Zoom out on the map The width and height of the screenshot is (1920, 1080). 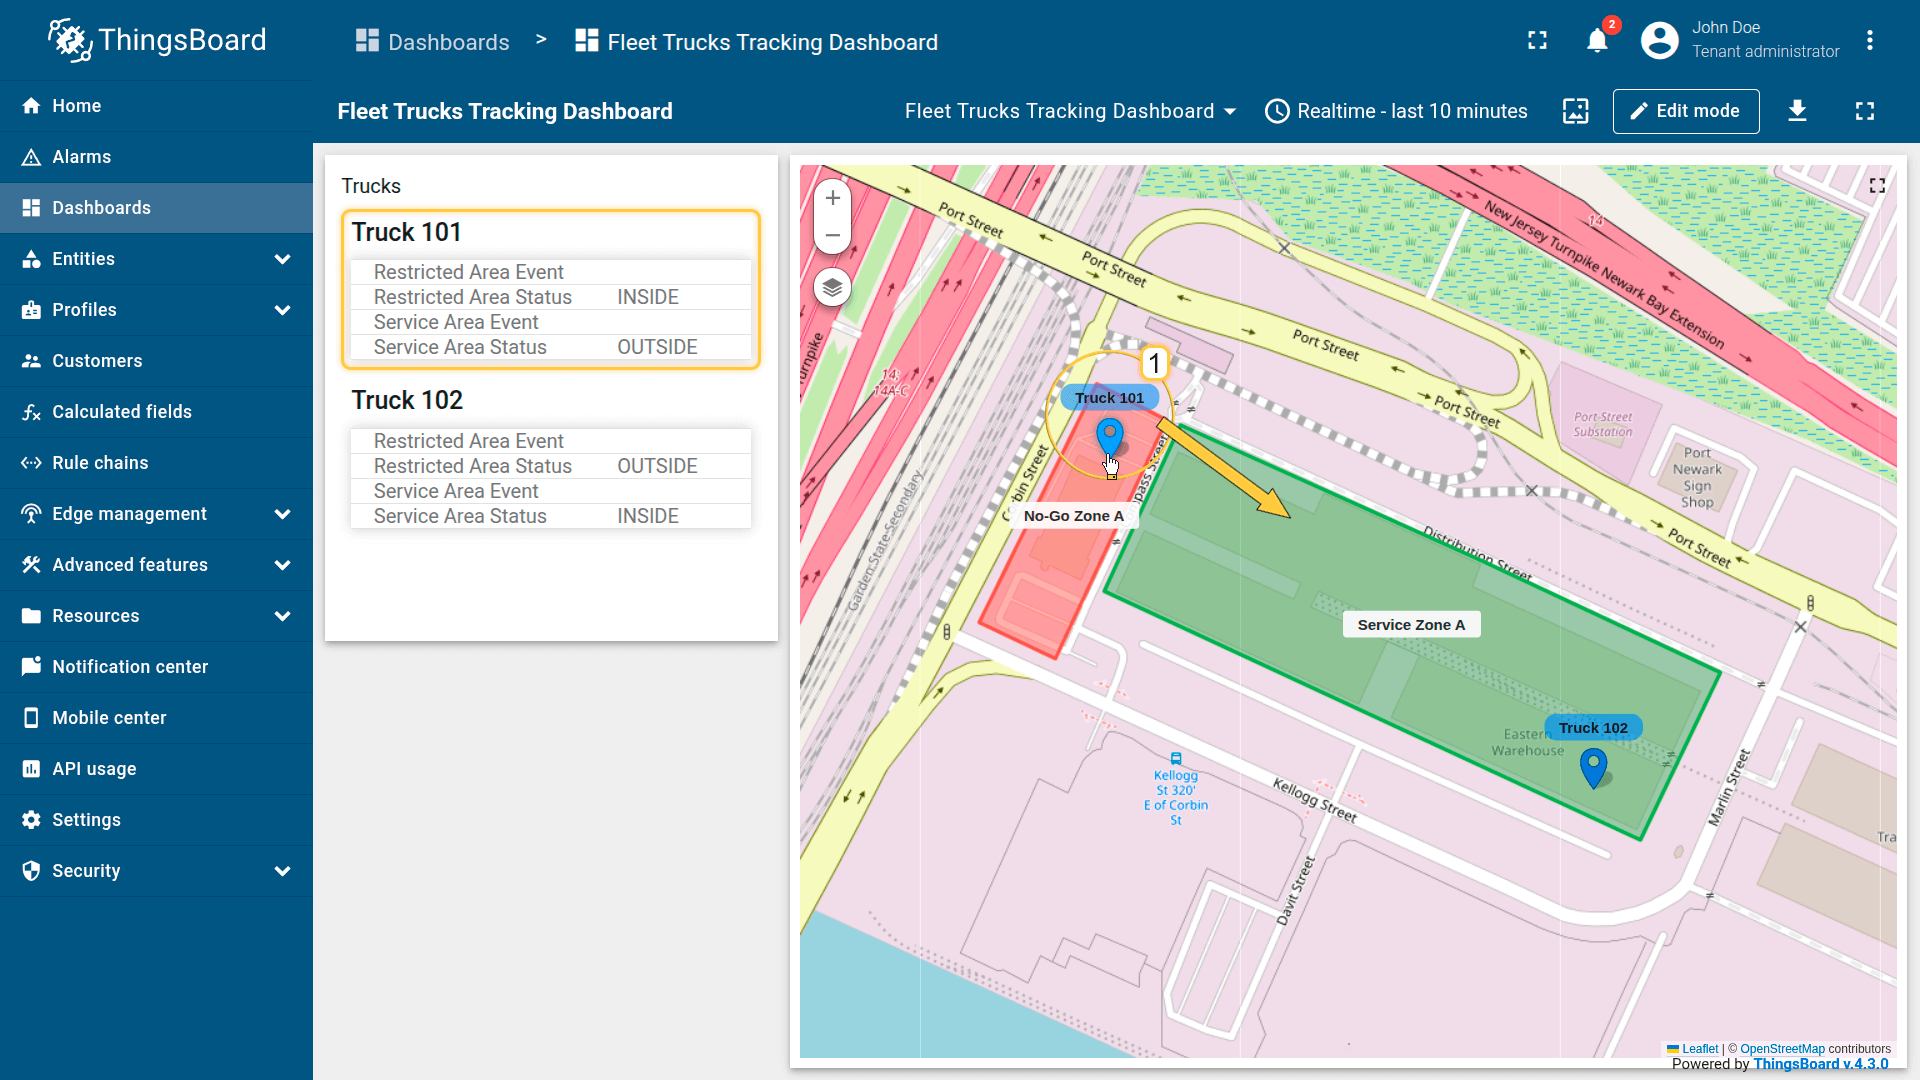point(832,235)
